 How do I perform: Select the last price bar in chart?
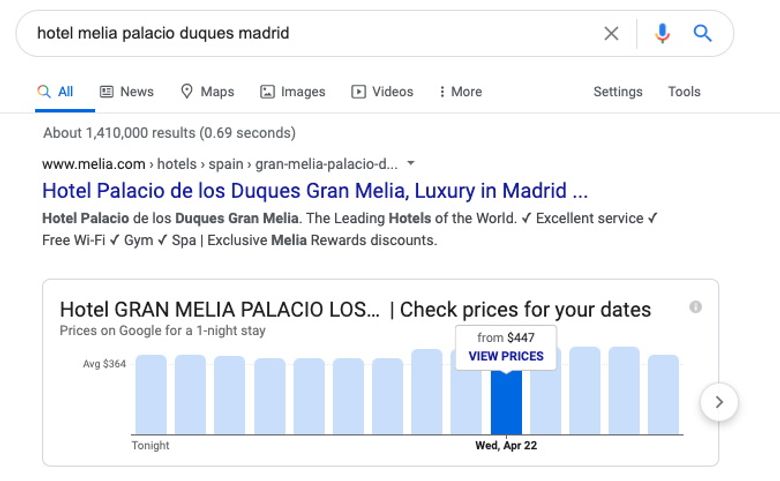(664, 394)
